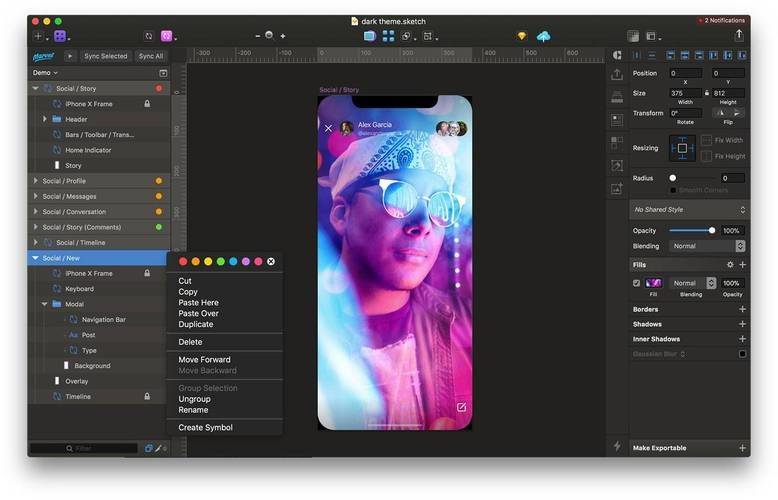Pick the red color label in context menu
Image resolution: width=778 pixels, height=500 pixels.
click(183, 261)
